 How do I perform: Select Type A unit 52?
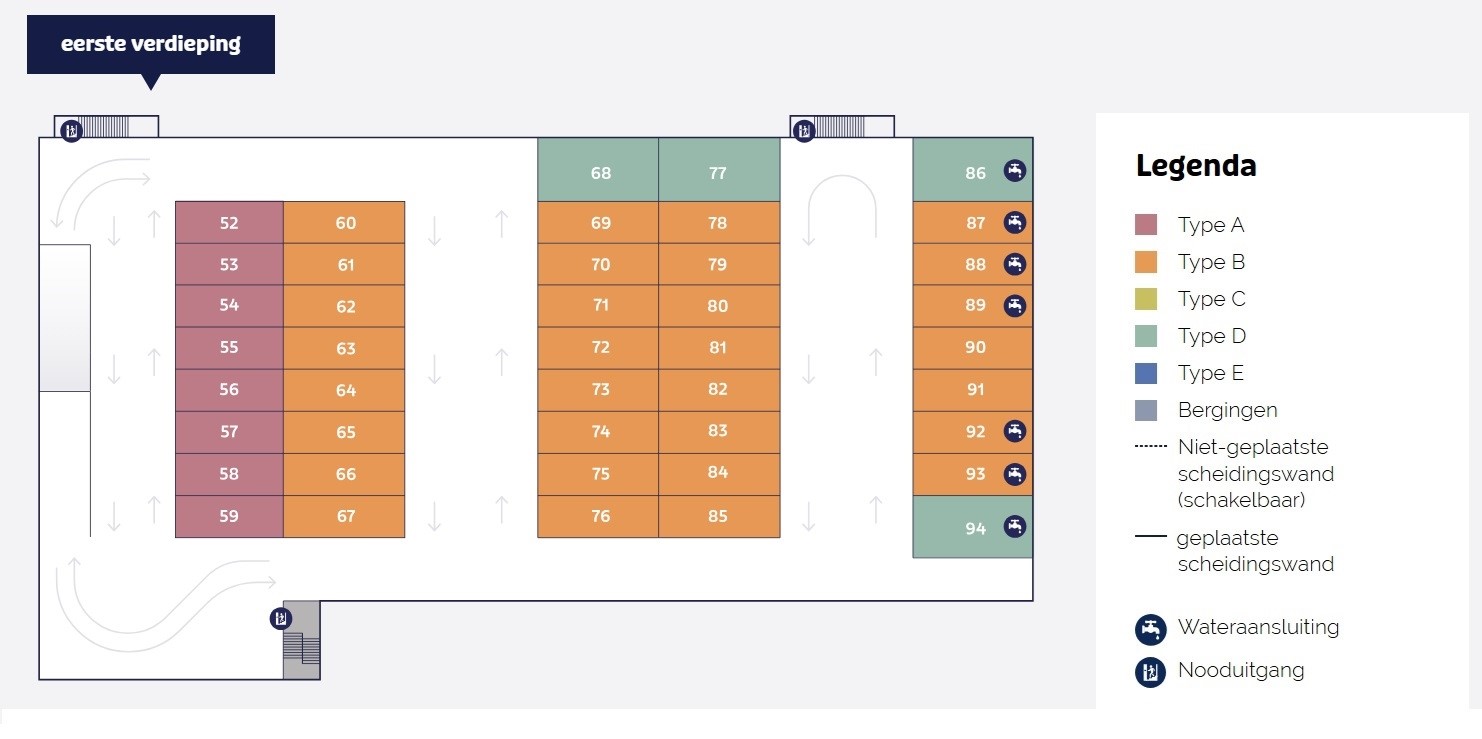coord(229,223)
